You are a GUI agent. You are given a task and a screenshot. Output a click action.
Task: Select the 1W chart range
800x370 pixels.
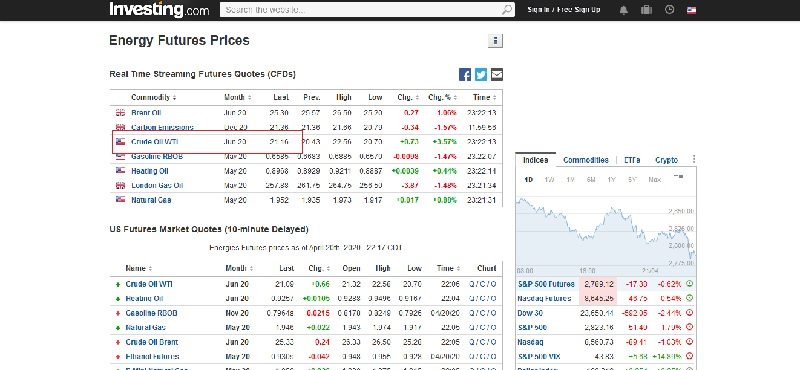point(549,180)
